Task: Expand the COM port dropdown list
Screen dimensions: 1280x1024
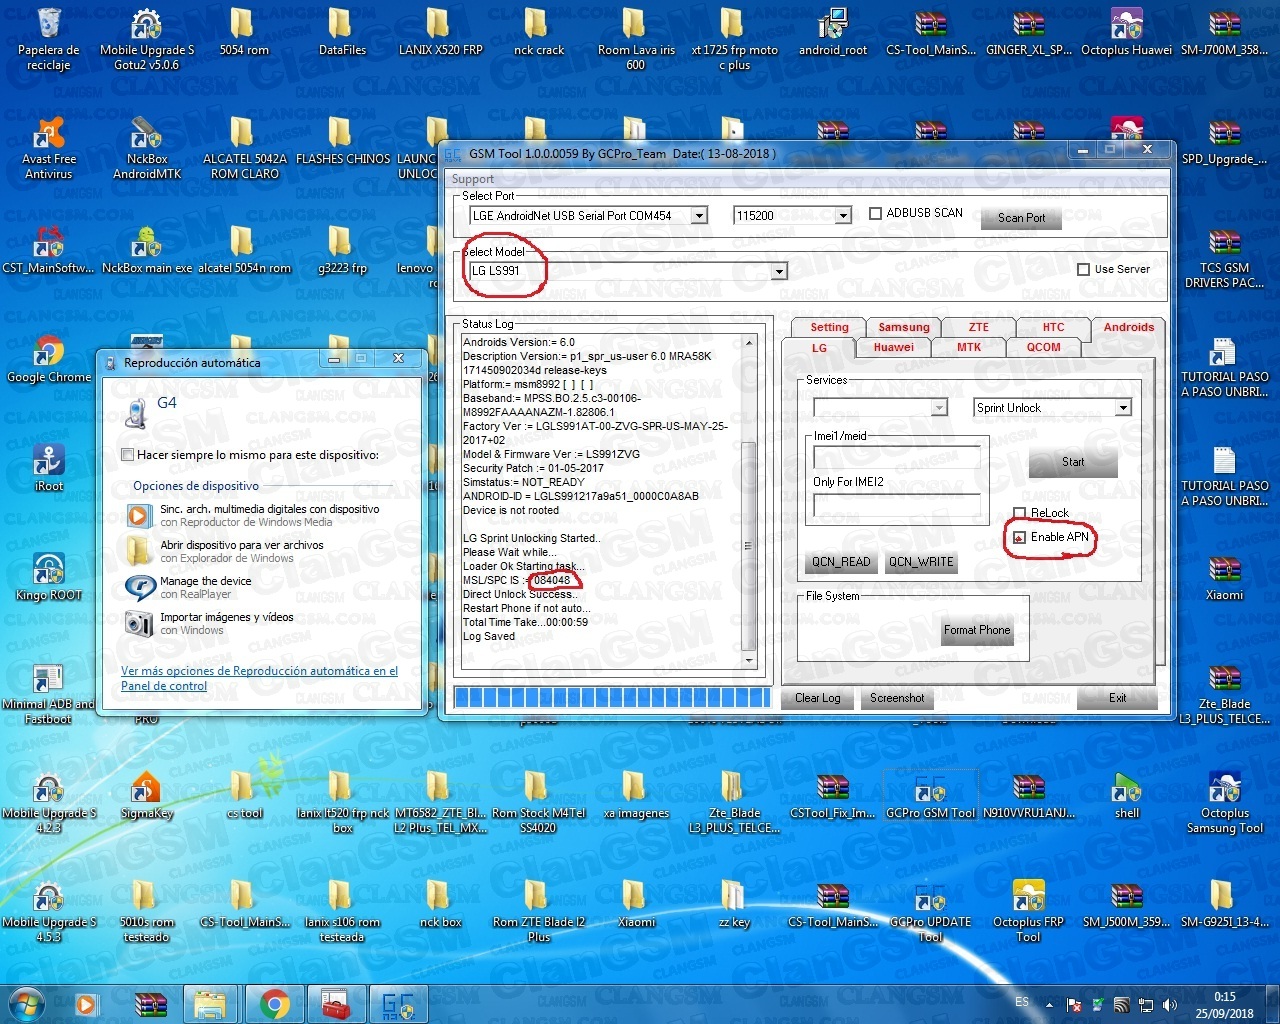Action: tap(700, 215)
